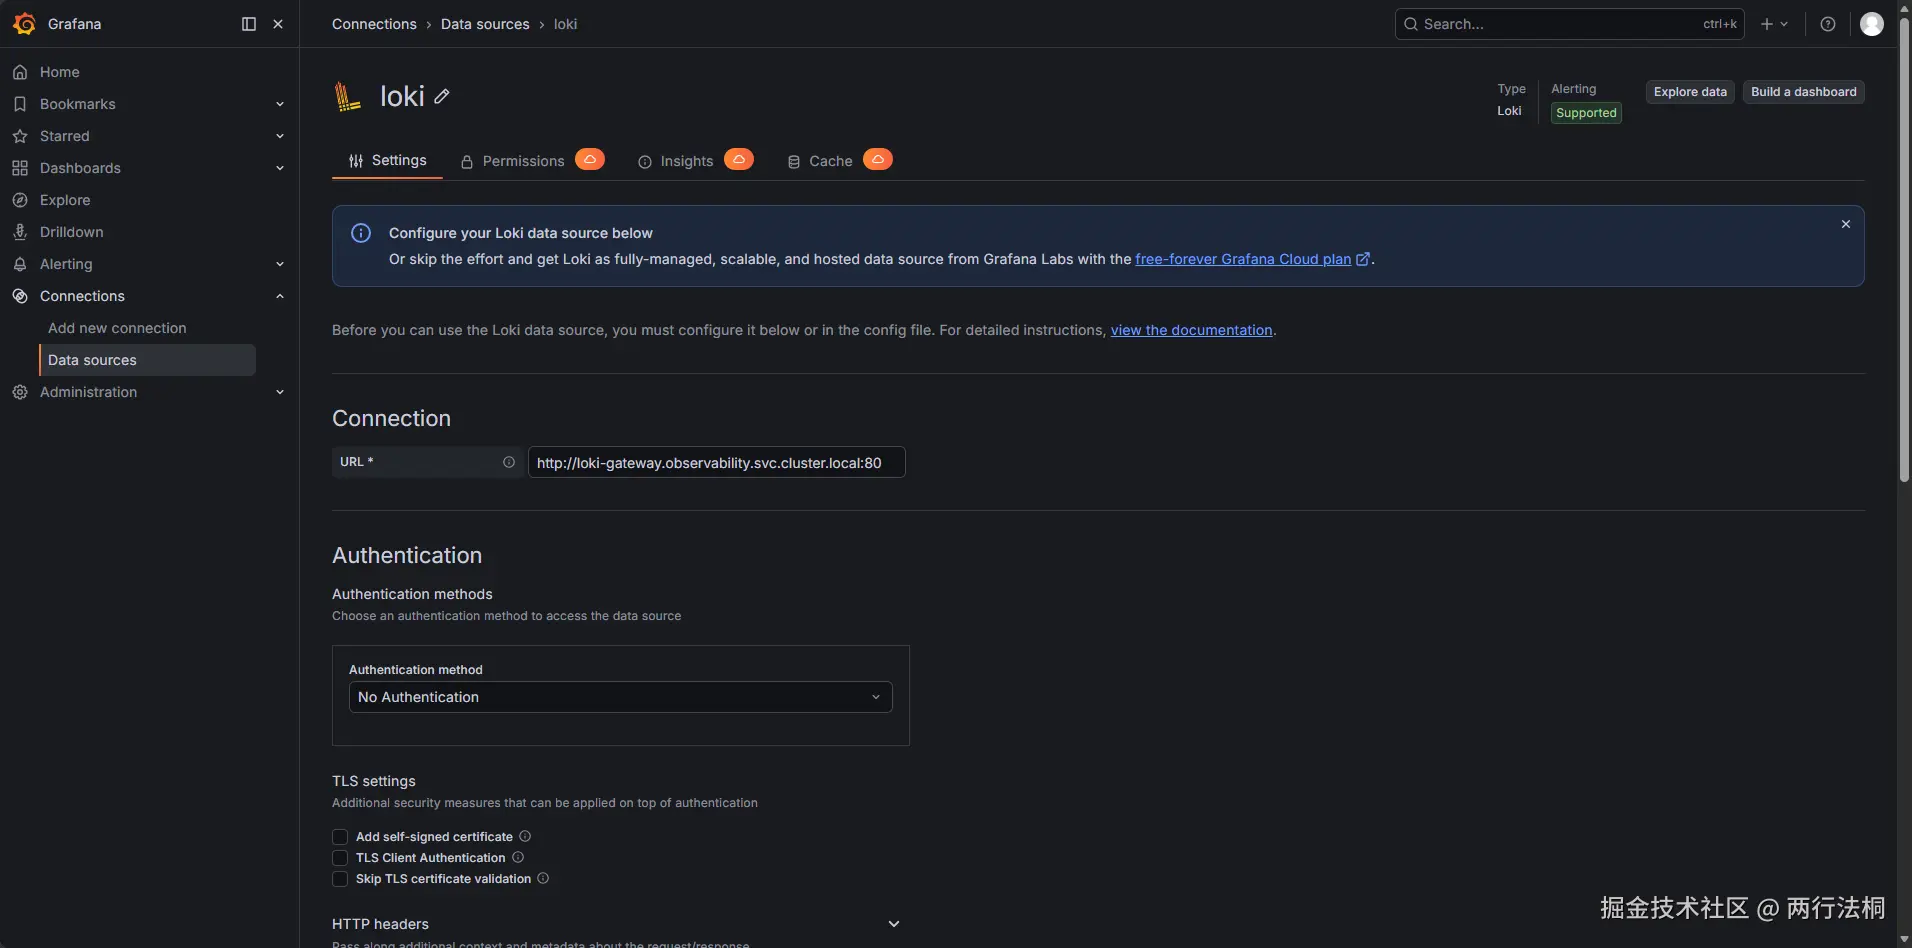Image resolution: width=1912 pixels, height=948 pixels.
Task: Expand the Dashboards section chevron
Action: 280,168
